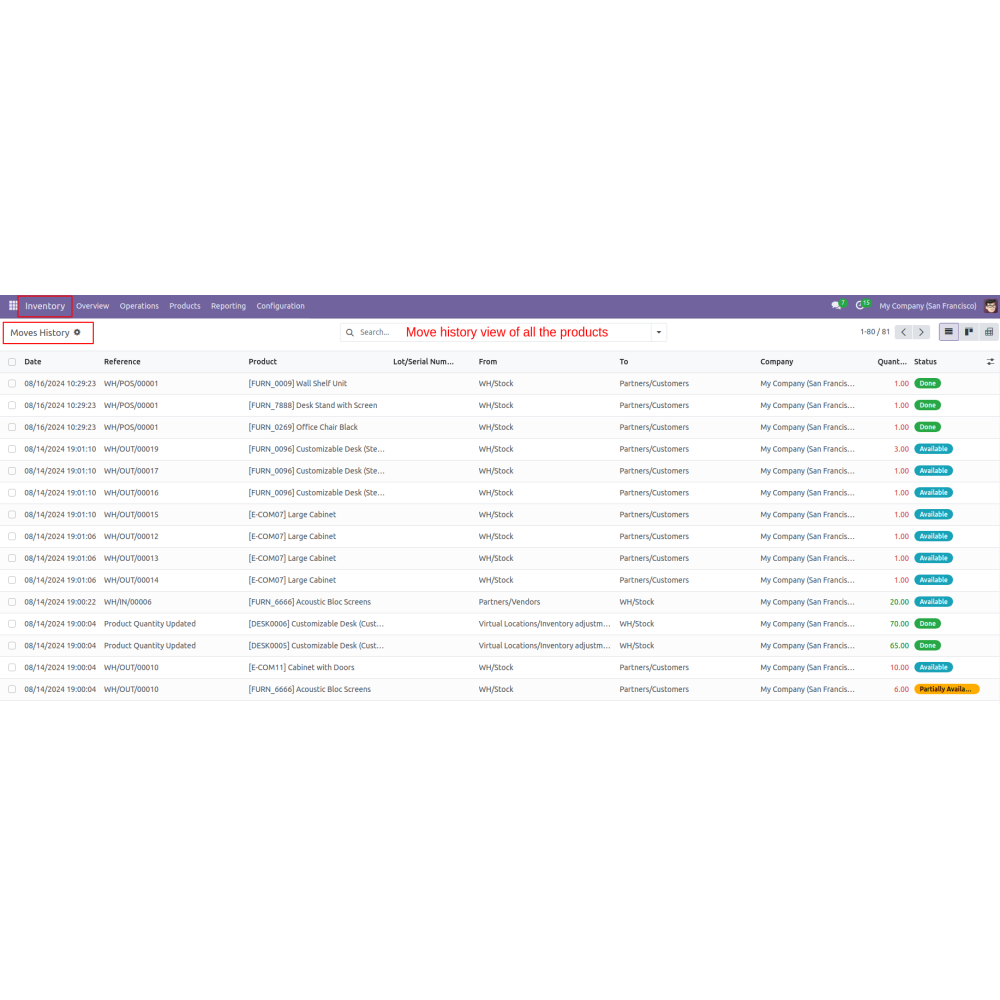Switch to list view icon
This screenshot has width=1000, height=1000.
[948, 332]
